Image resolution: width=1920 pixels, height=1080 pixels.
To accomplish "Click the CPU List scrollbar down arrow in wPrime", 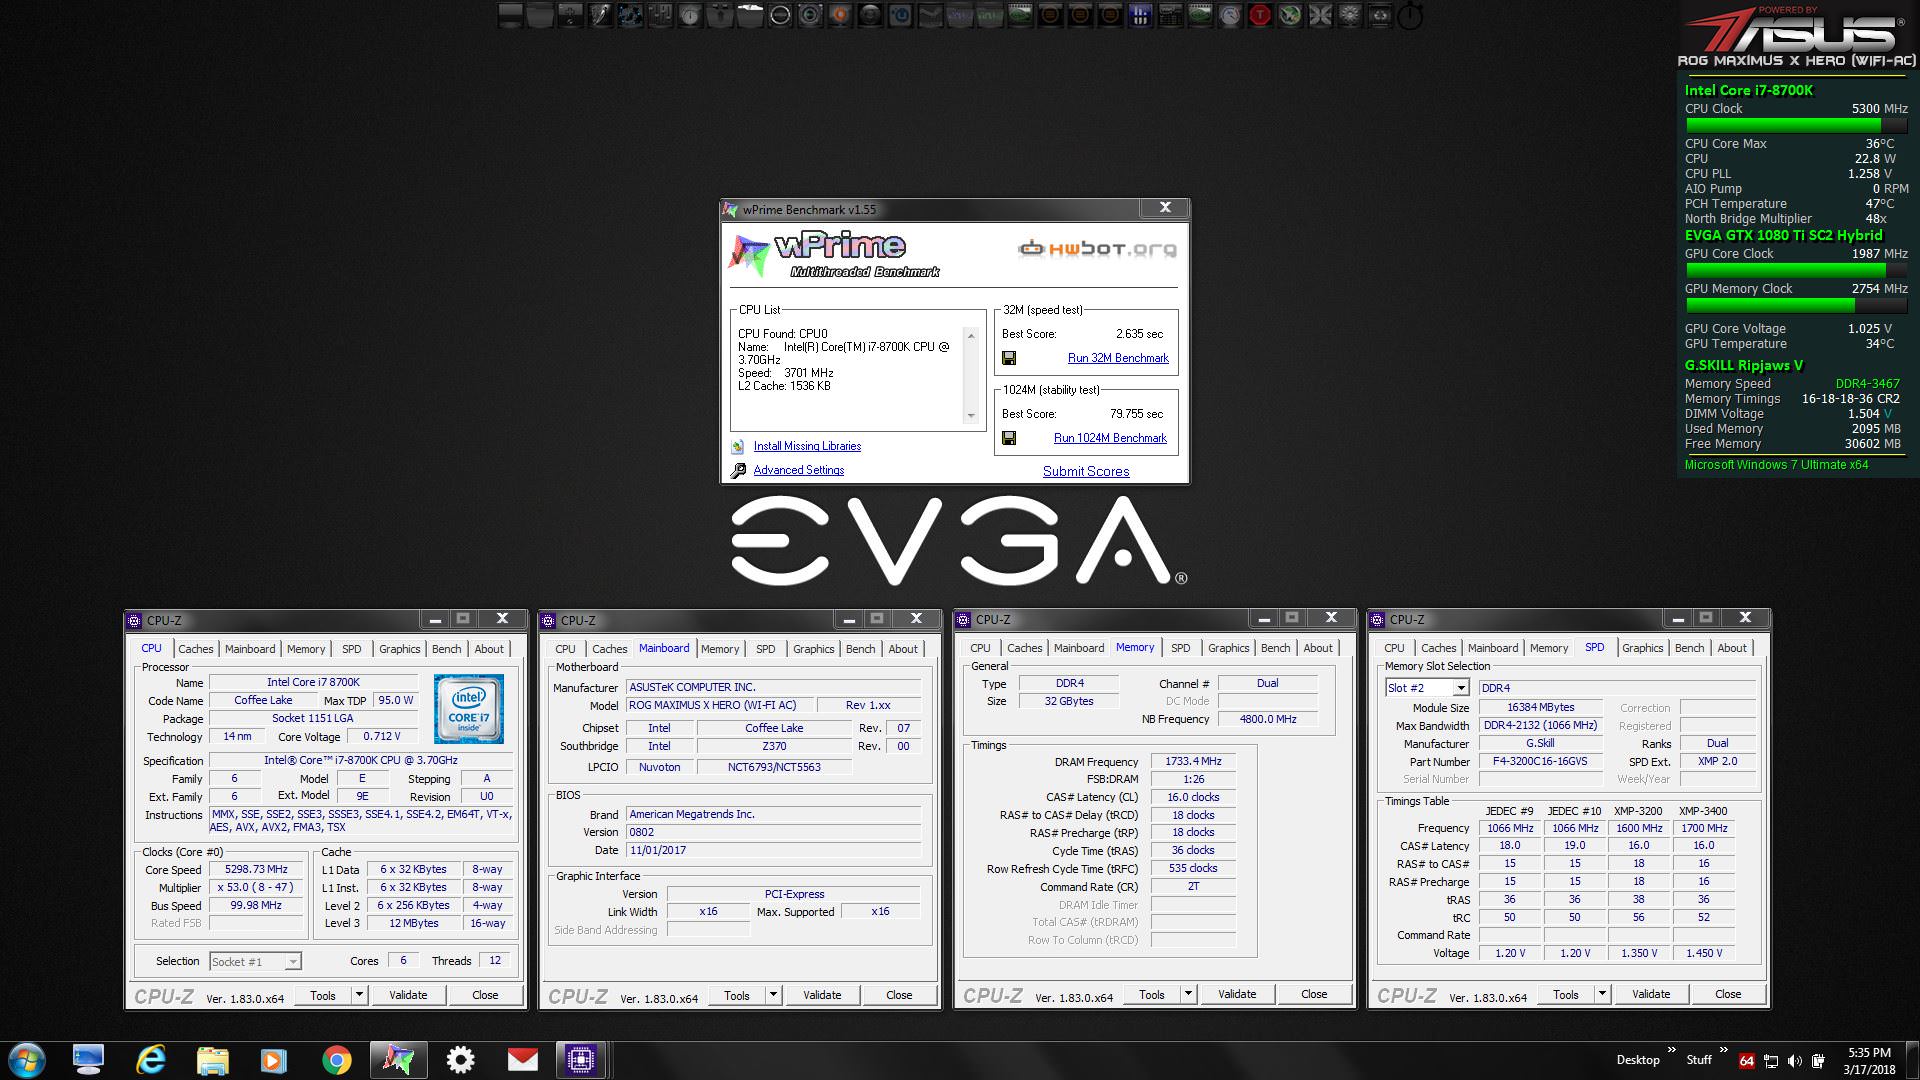I will pos(971,416).
